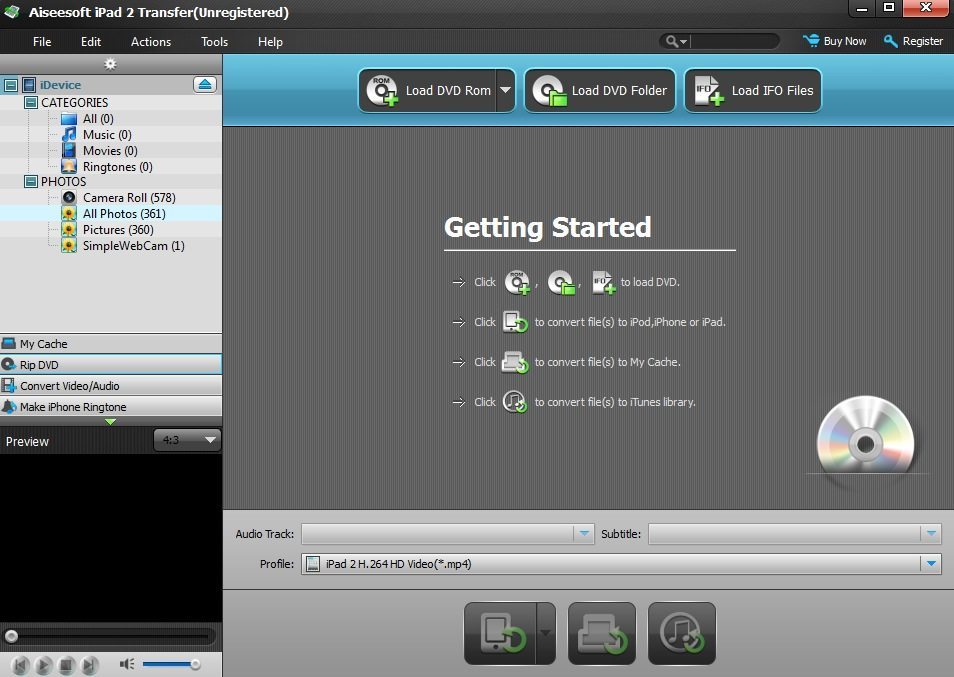Click the black preview video area

[111, 538]
